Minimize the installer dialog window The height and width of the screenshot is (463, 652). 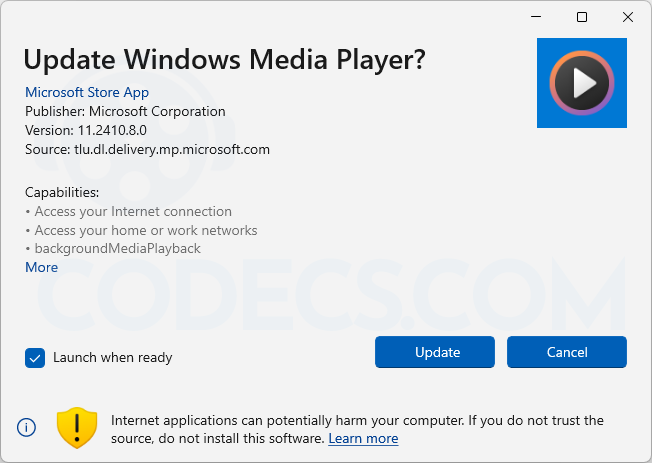click(536, 17)
